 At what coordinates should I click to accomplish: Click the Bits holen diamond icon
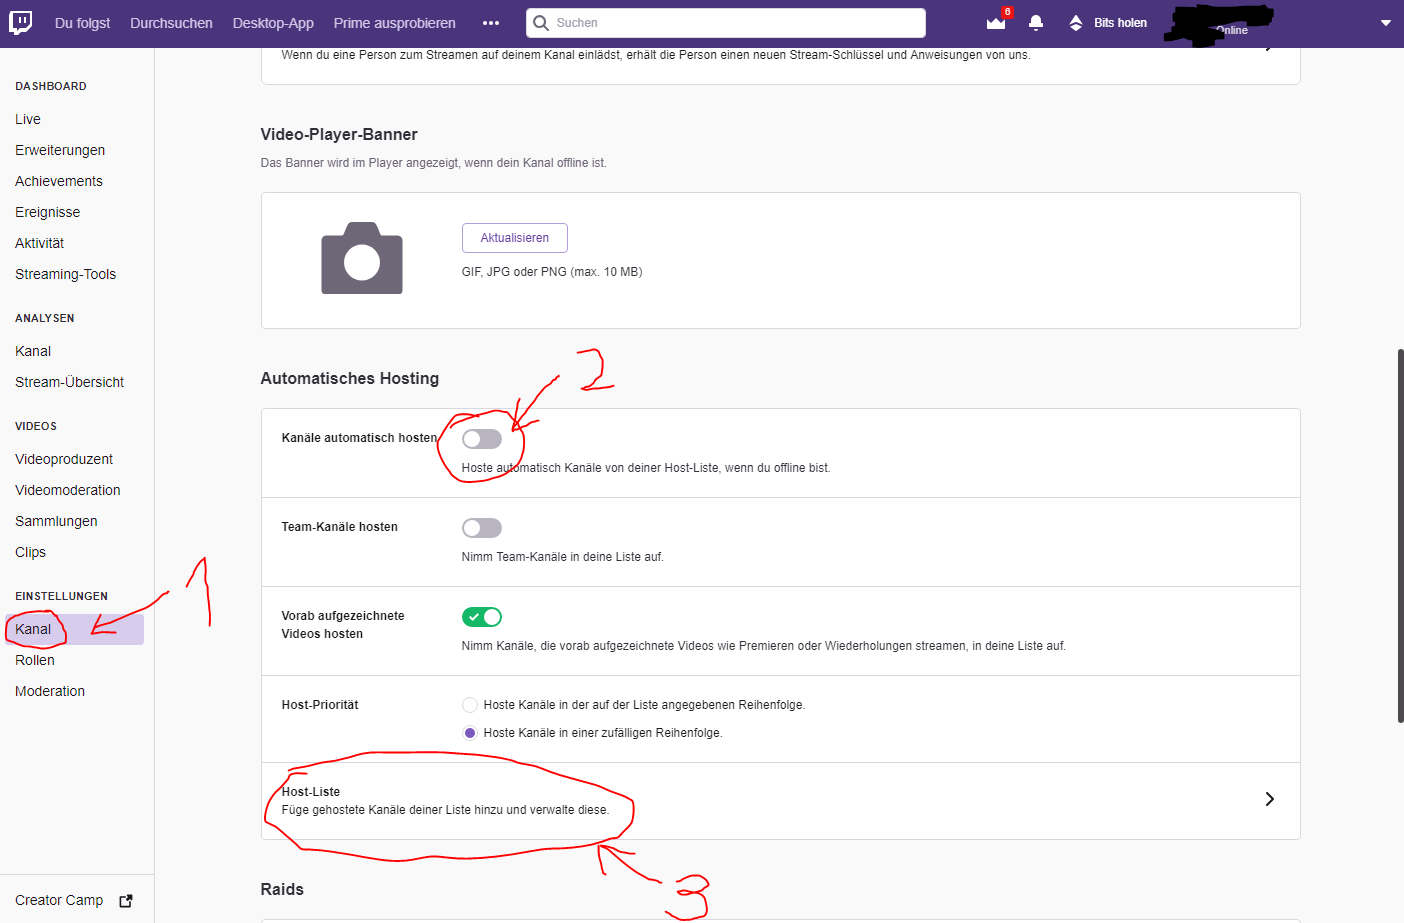tap(1074, 22)
